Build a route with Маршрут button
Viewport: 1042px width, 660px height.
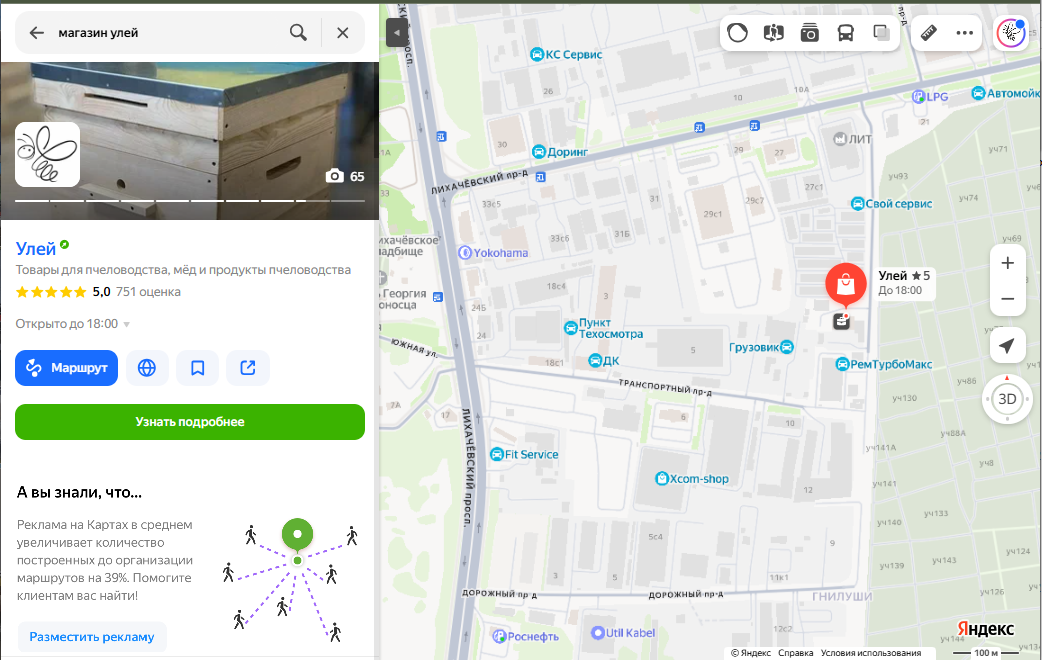(x=66, y=368)
